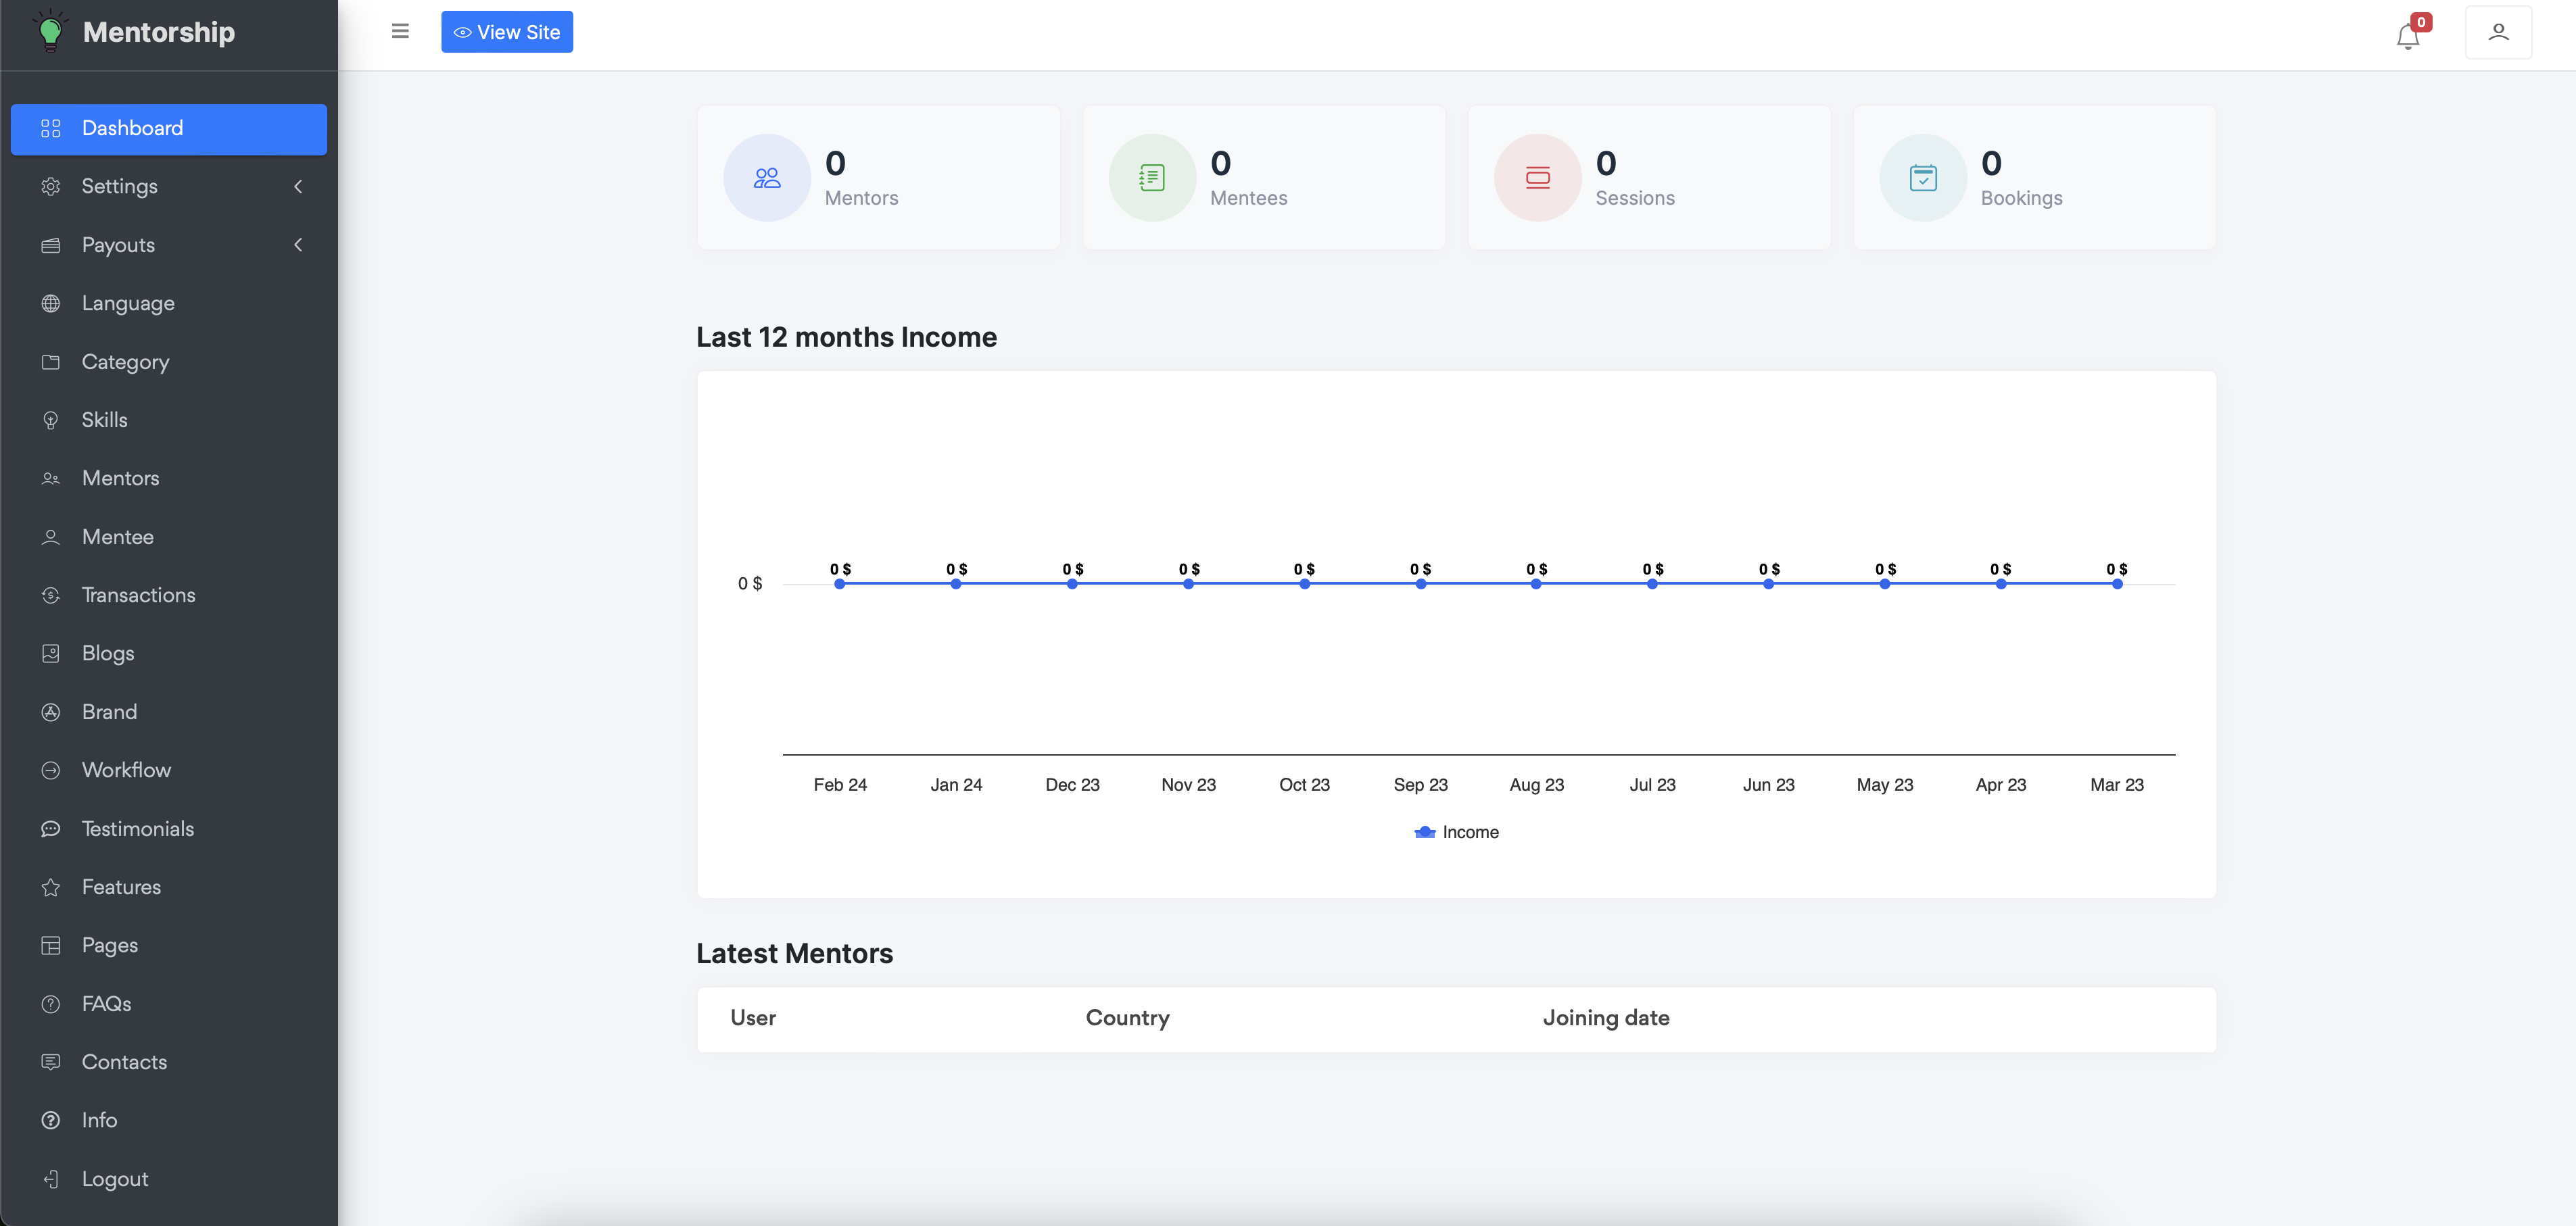Click Logout in the sidebar
Image resolution: width=2576 pixels, height=1226 pixels.
point(115,1179)
